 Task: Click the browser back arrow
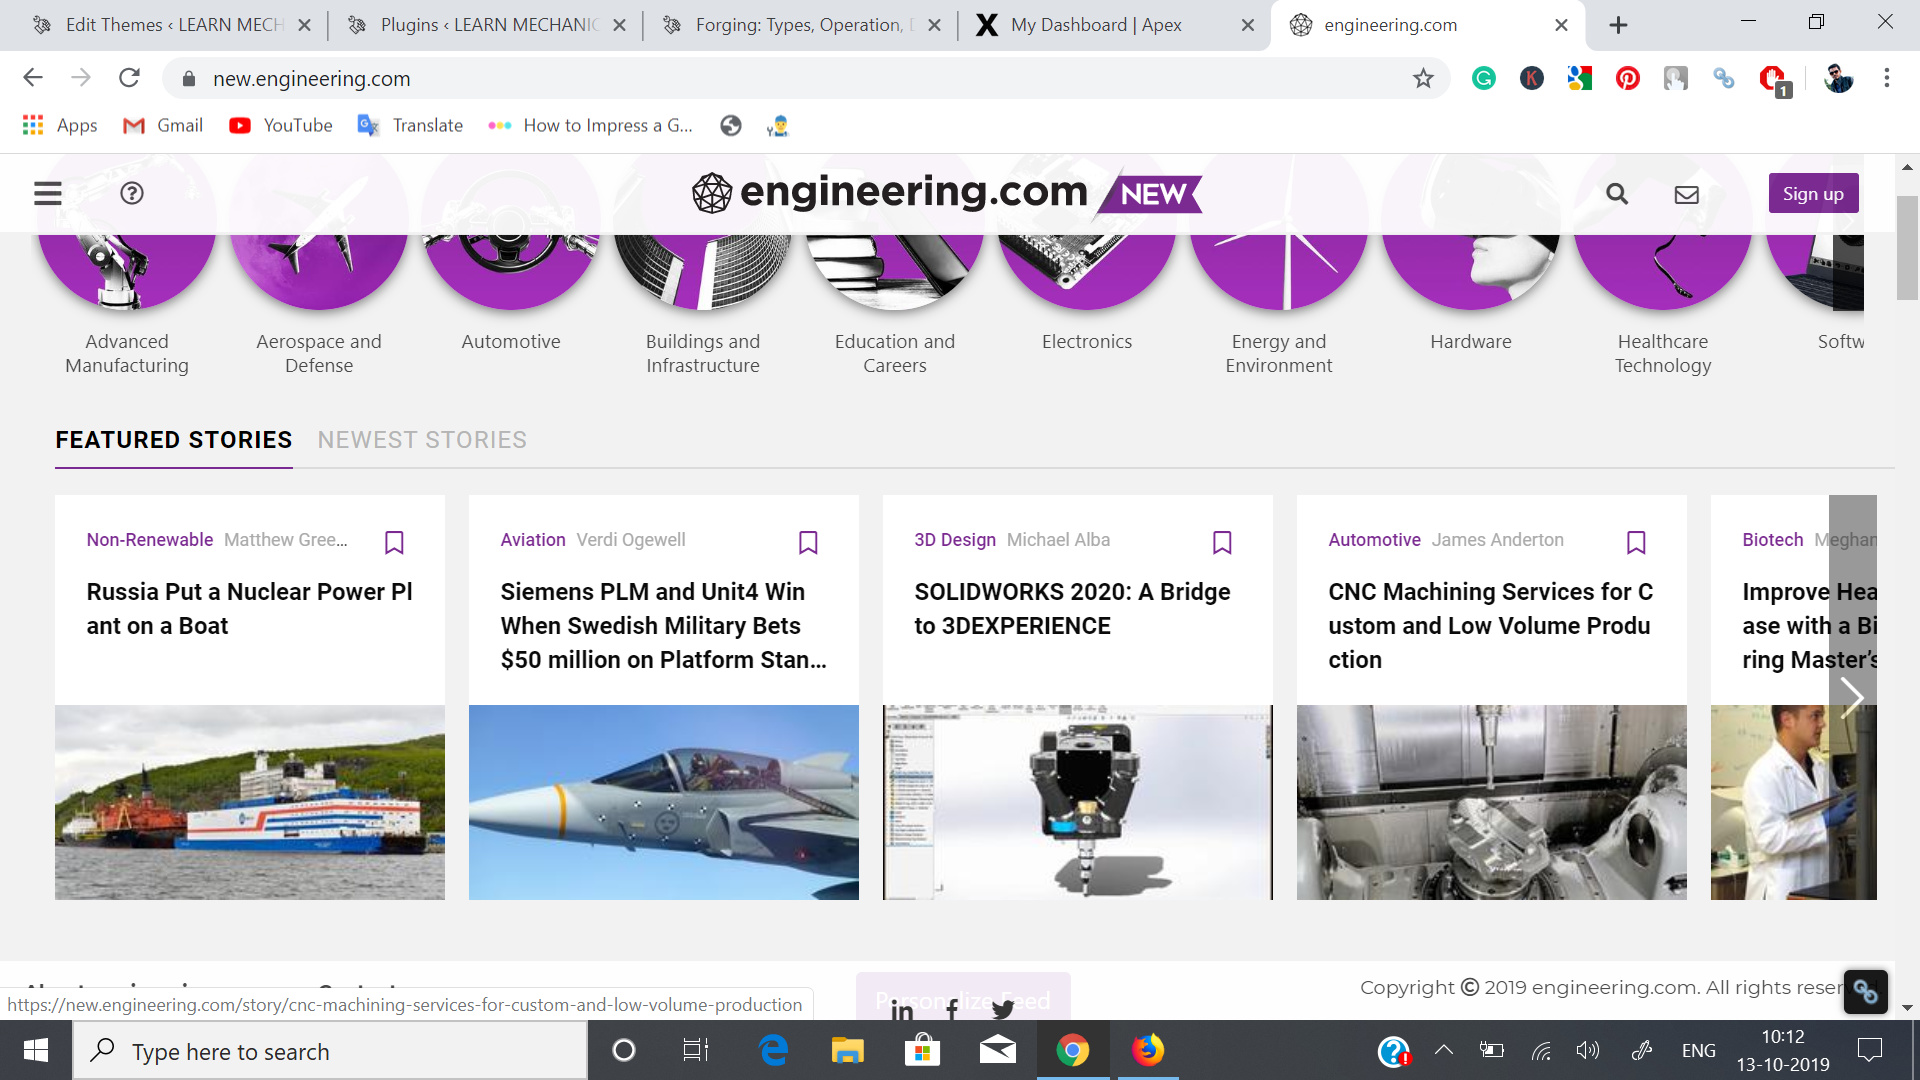click(x=33, y=78)
